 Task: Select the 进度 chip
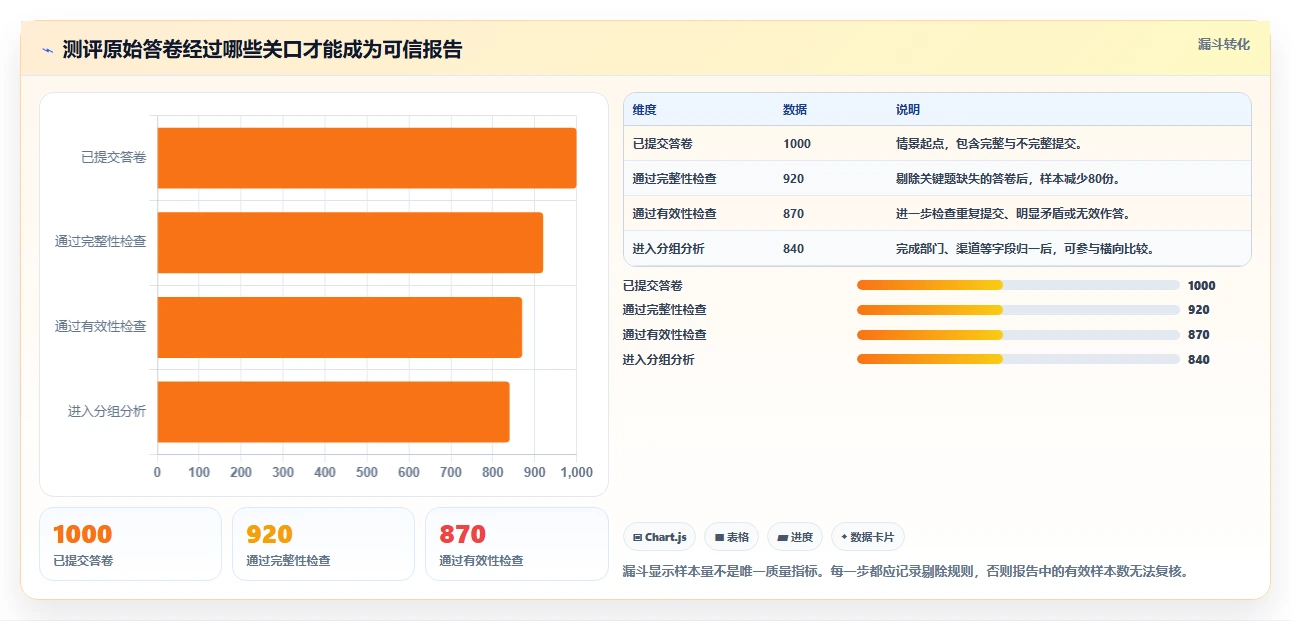click(795, 537)
